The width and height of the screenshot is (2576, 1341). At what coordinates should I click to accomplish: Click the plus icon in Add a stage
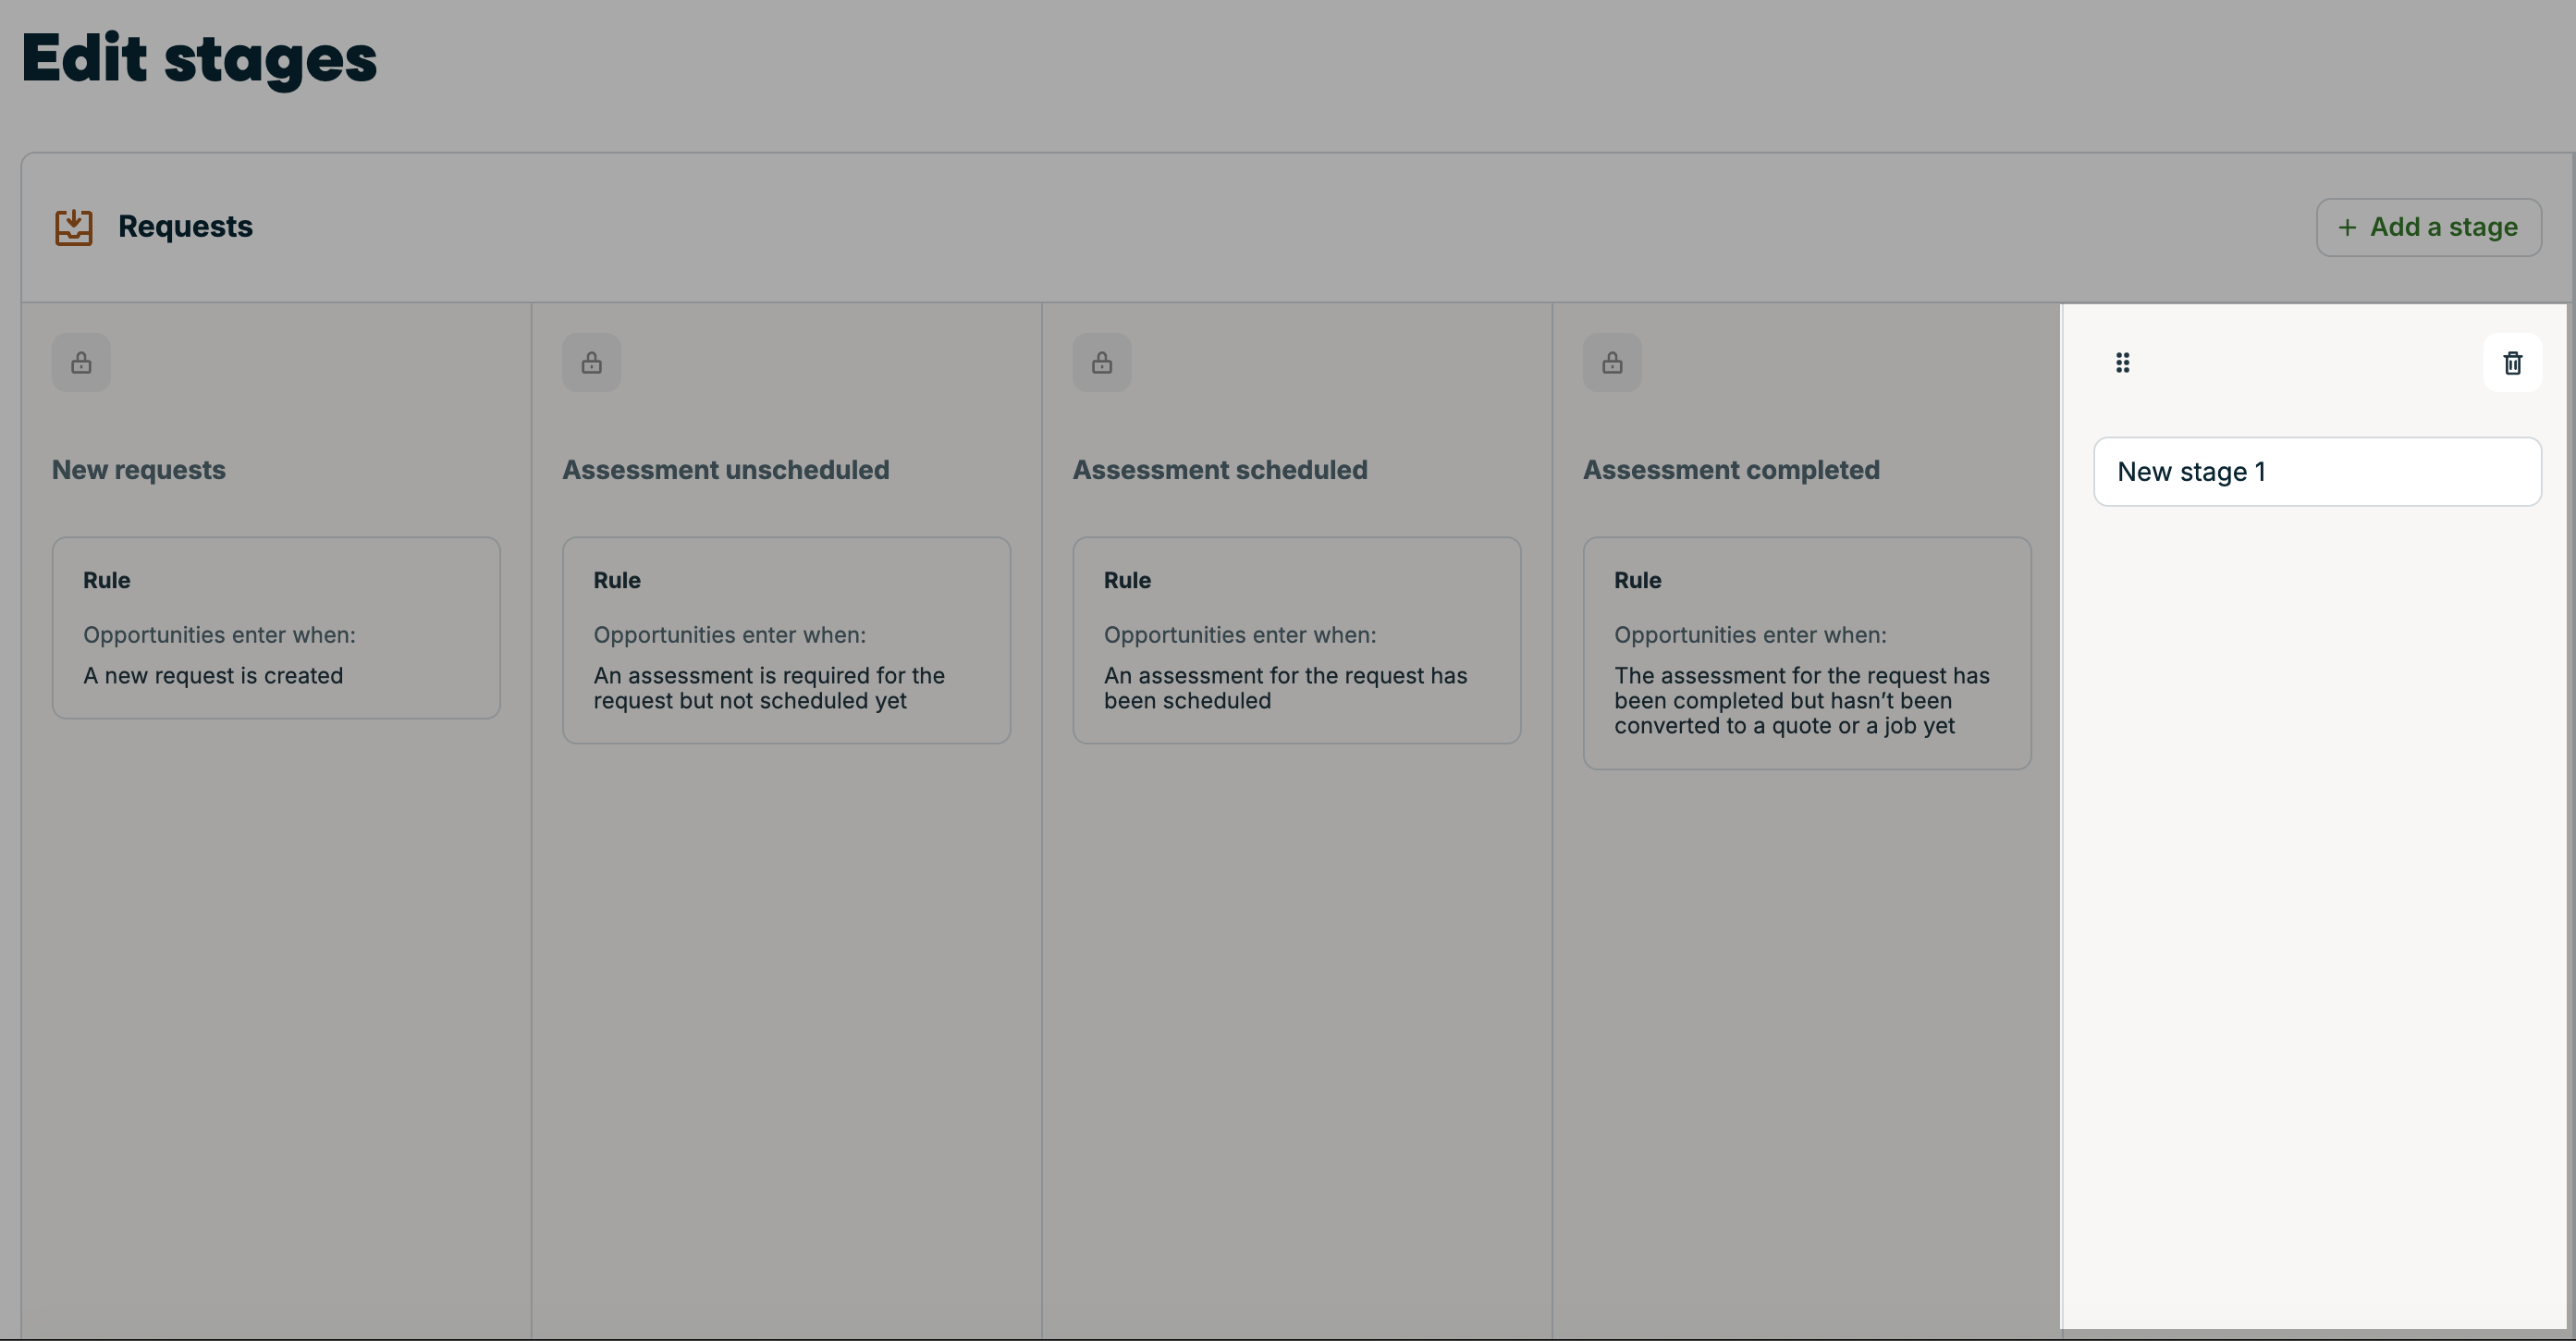point(2346,228)
